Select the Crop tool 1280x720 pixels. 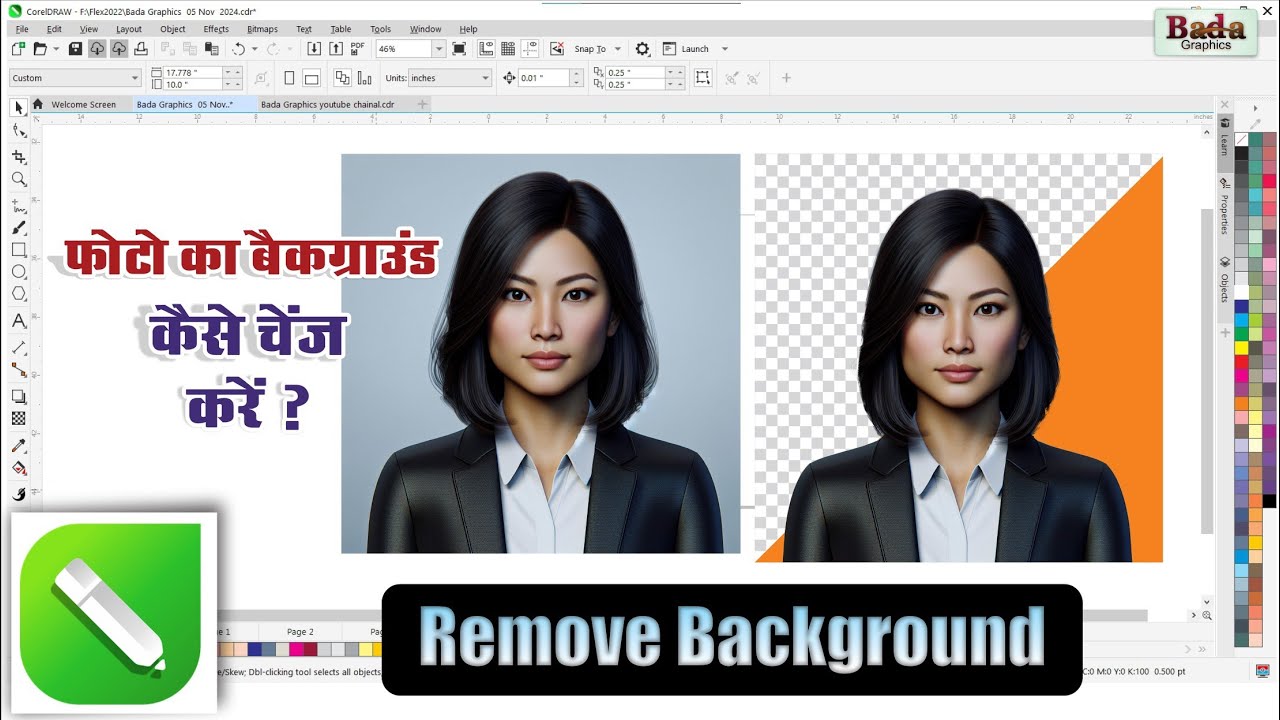(x=19, y=157)
